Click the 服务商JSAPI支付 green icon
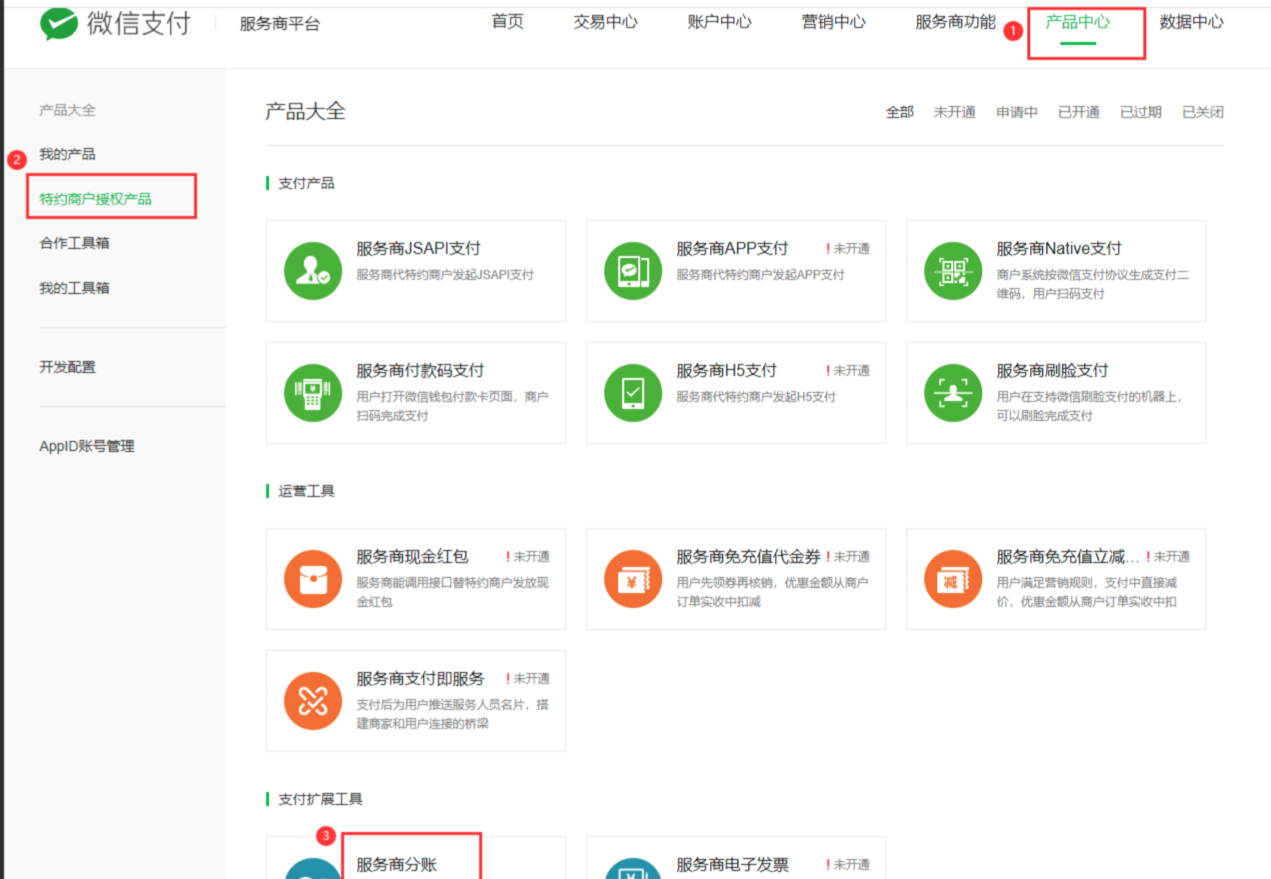This screenshot has width=1271, height=879. click(313, 271)
